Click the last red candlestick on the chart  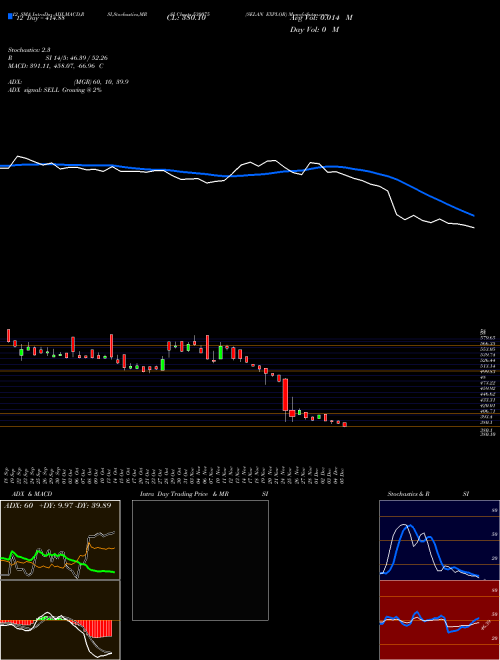click(345, 425)
